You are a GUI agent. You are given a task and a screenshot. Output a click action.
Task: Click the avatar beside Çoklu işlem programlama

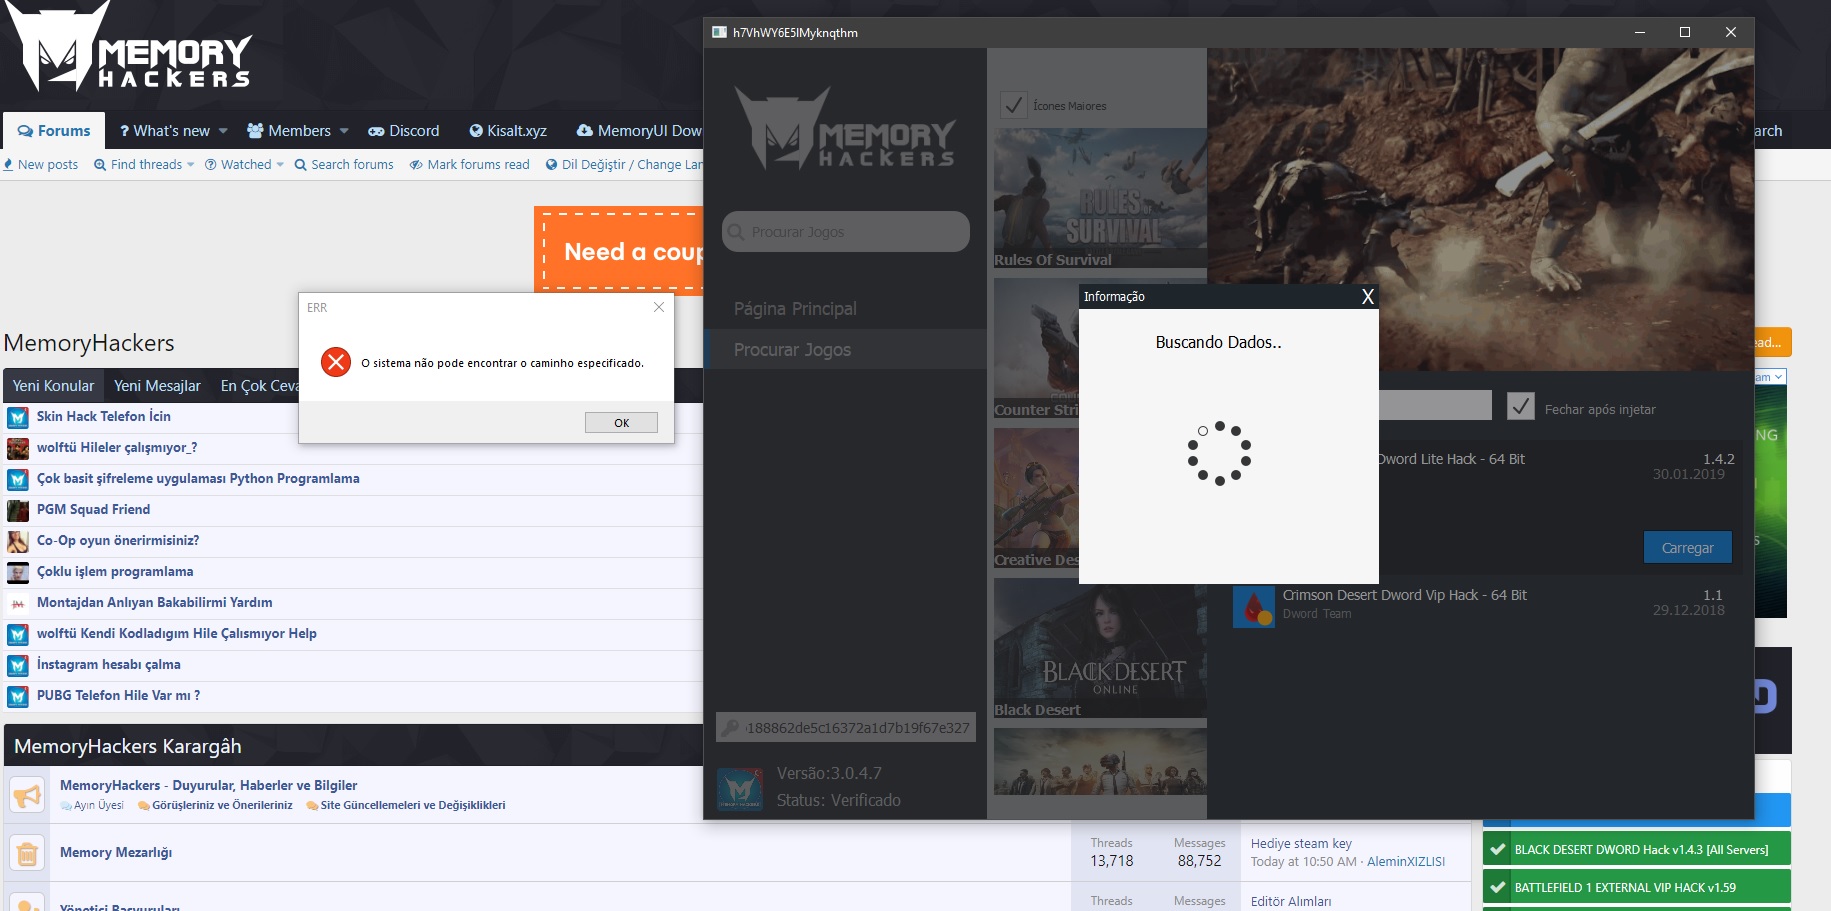(x=18, y=573)
